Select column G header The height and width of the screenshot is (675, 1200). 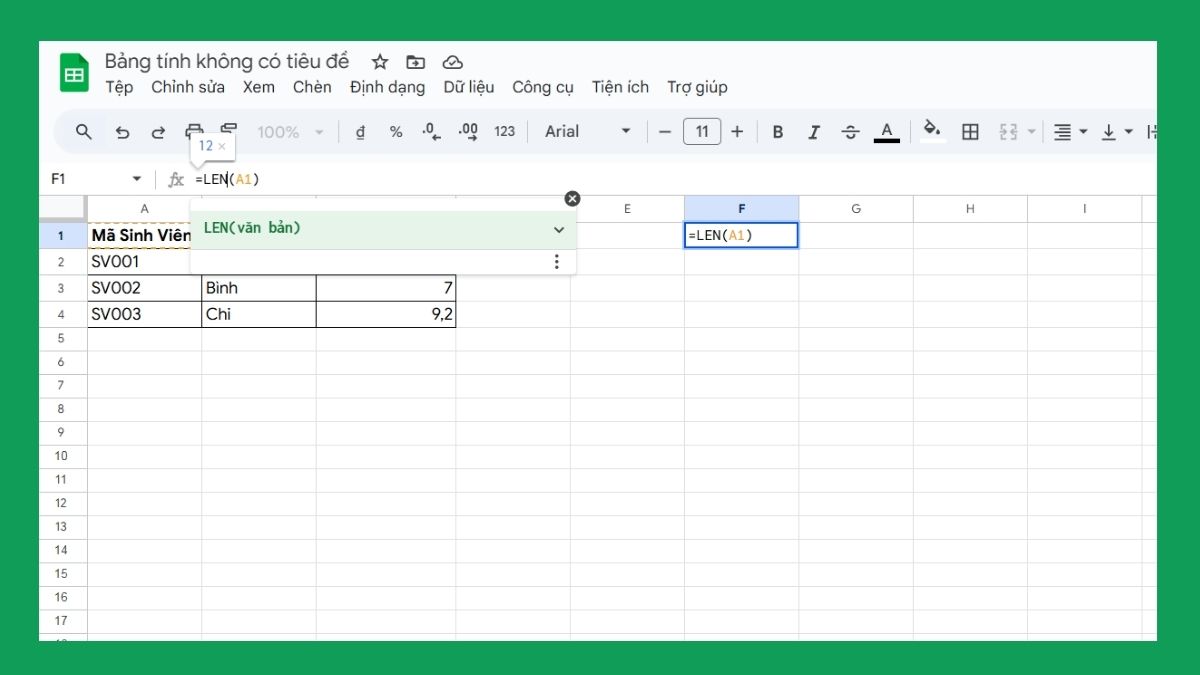click(856, 208)
